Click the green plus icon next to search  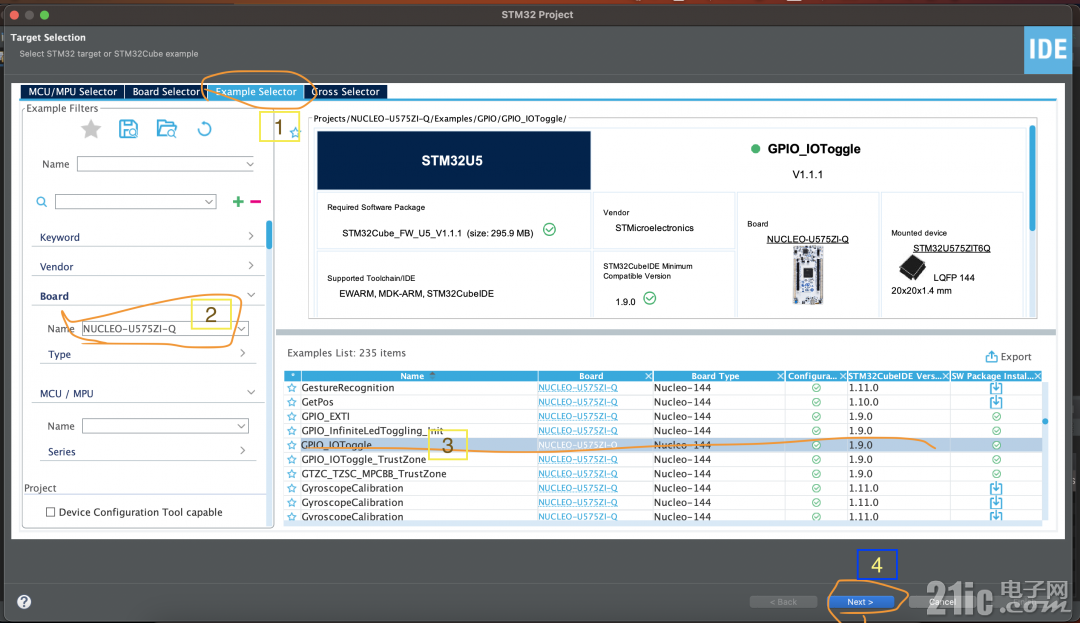click(238, 201)
